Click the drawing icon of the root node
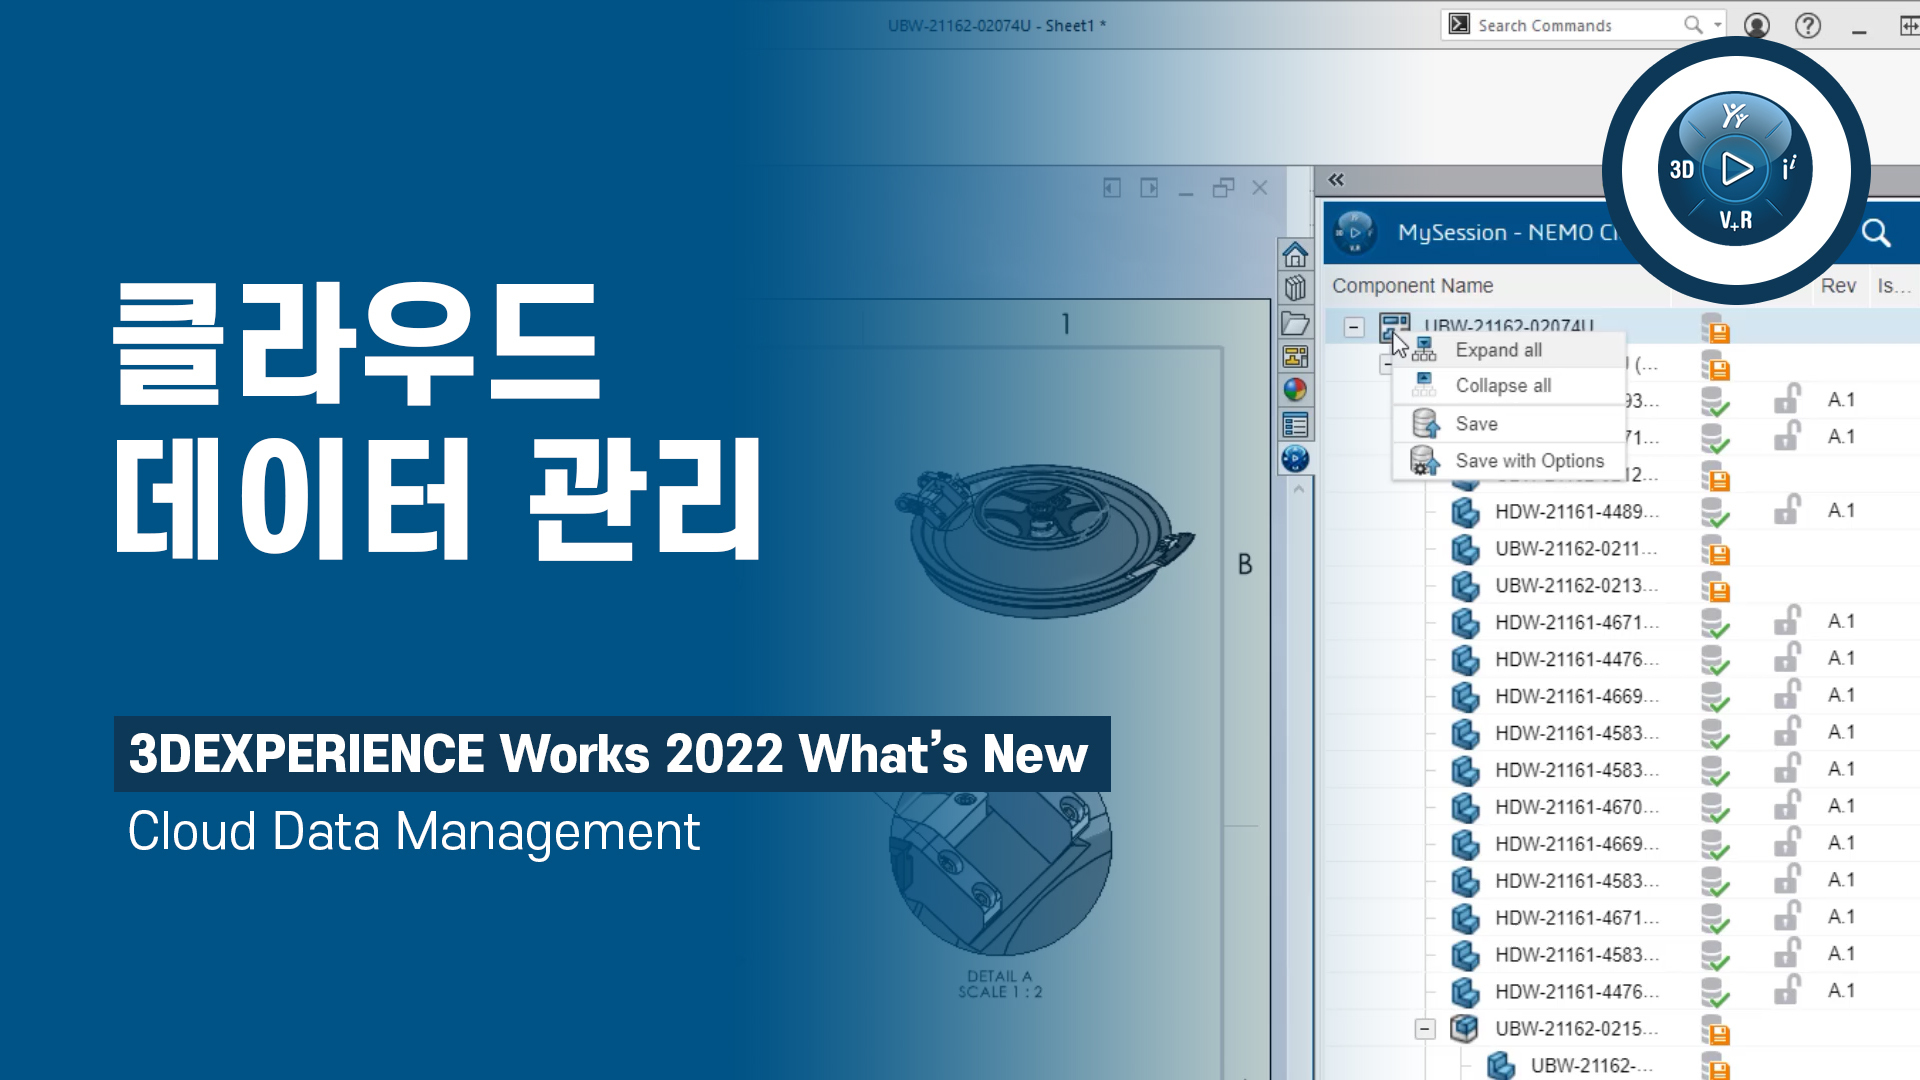 click(x=1394, y=326)
